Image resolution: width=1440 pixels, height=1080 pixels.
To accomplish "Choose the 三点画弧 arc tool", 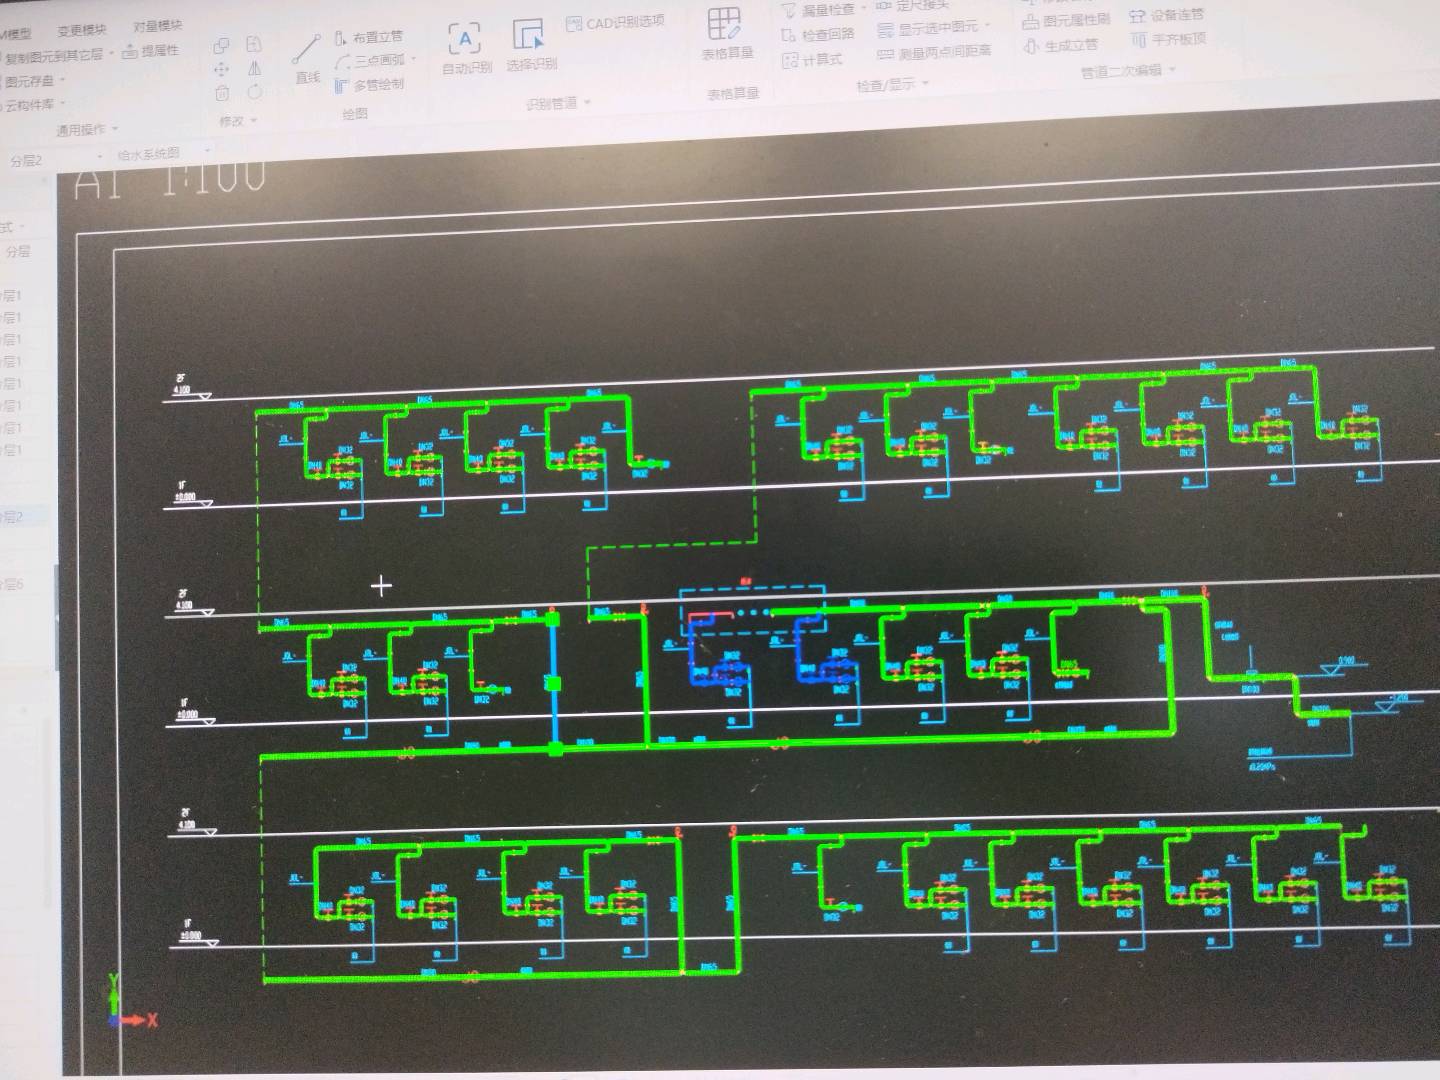I will [x=370, y=61].
